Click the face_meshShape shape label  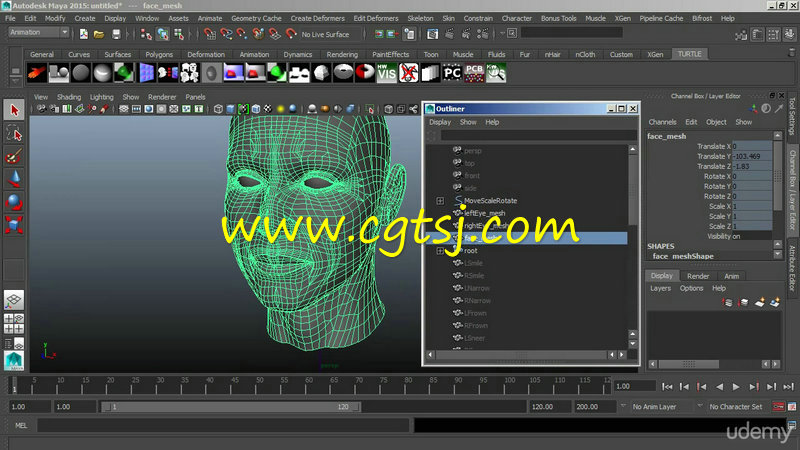tap(683, 256)
